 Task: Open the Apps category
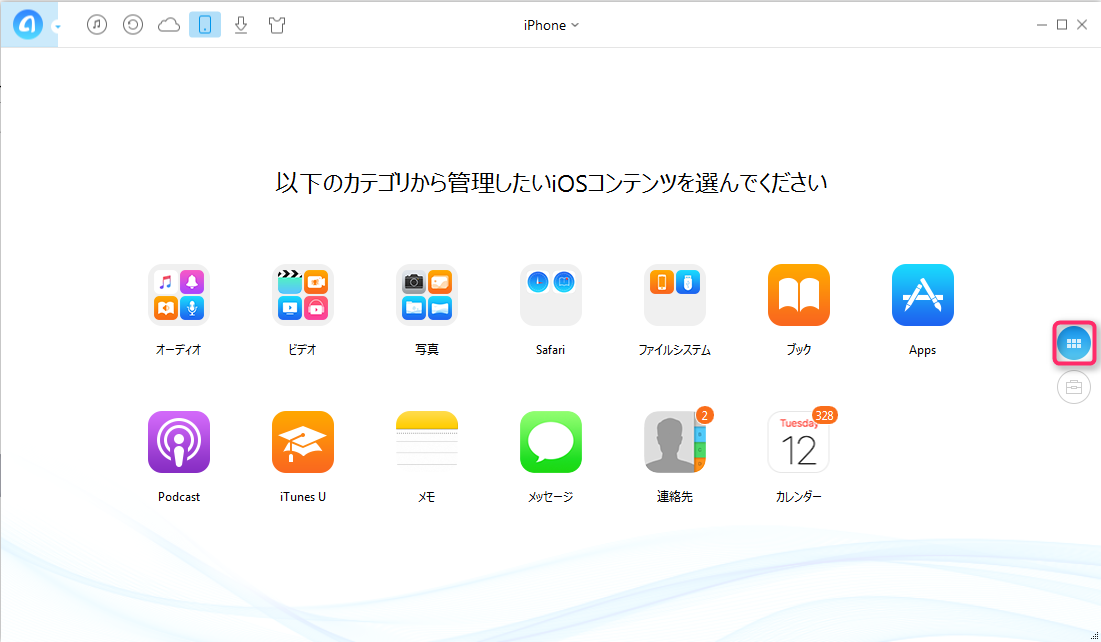point(923,295)
